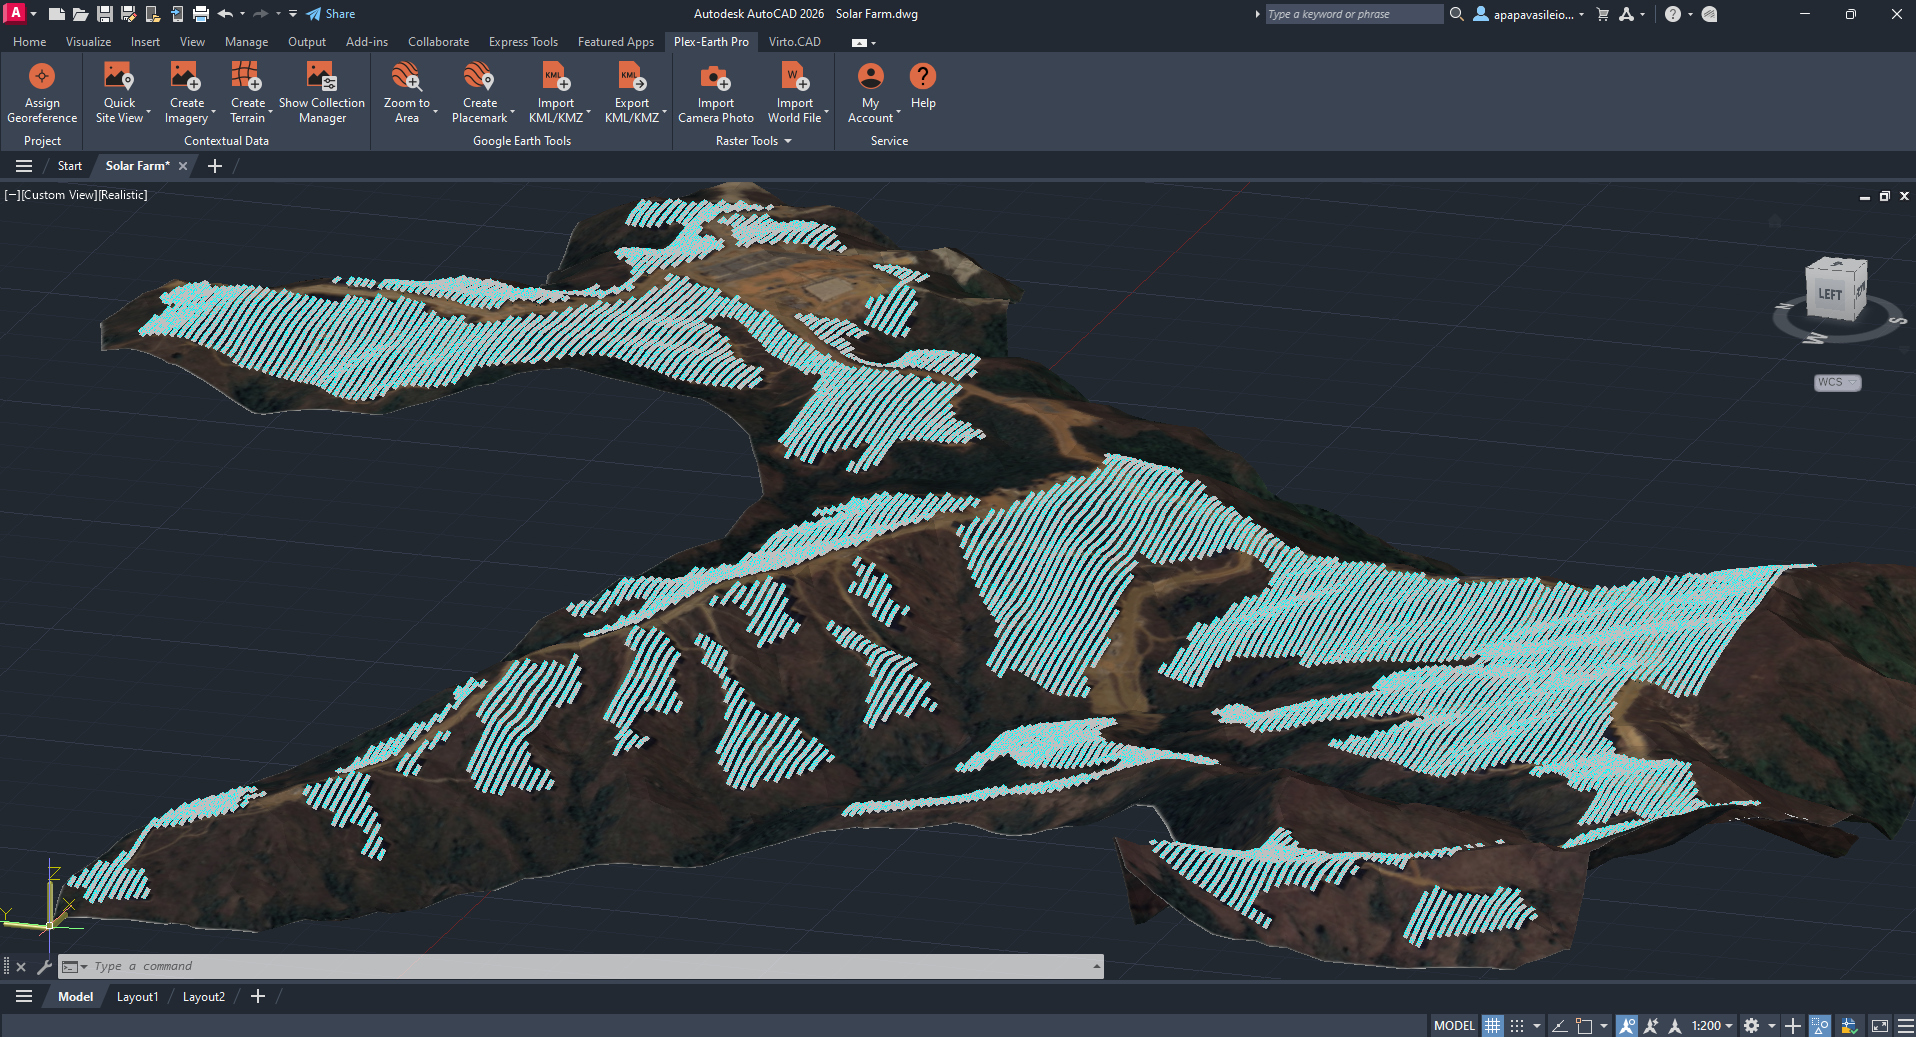Switch to the Virto.CAD ribbon tab

tap(794, 42)
